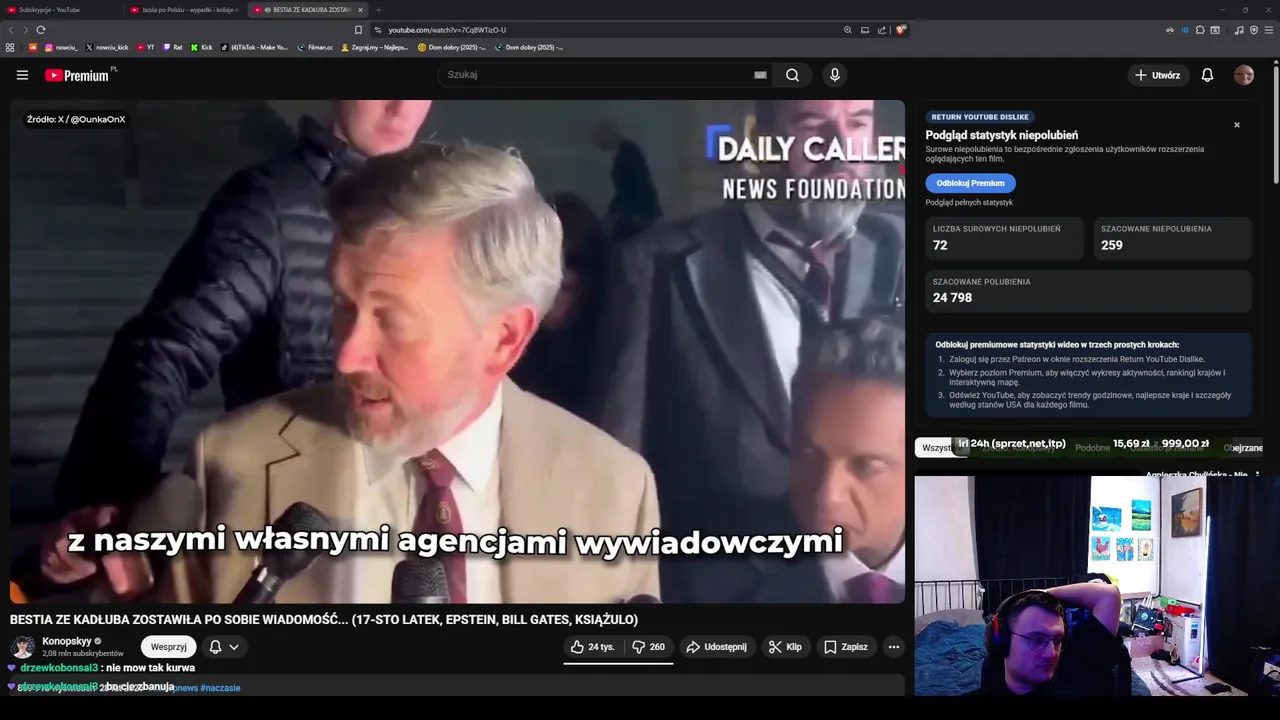Bookmark this page icon in address bar
Screen dimensions: 1280x720
[358, 30]
